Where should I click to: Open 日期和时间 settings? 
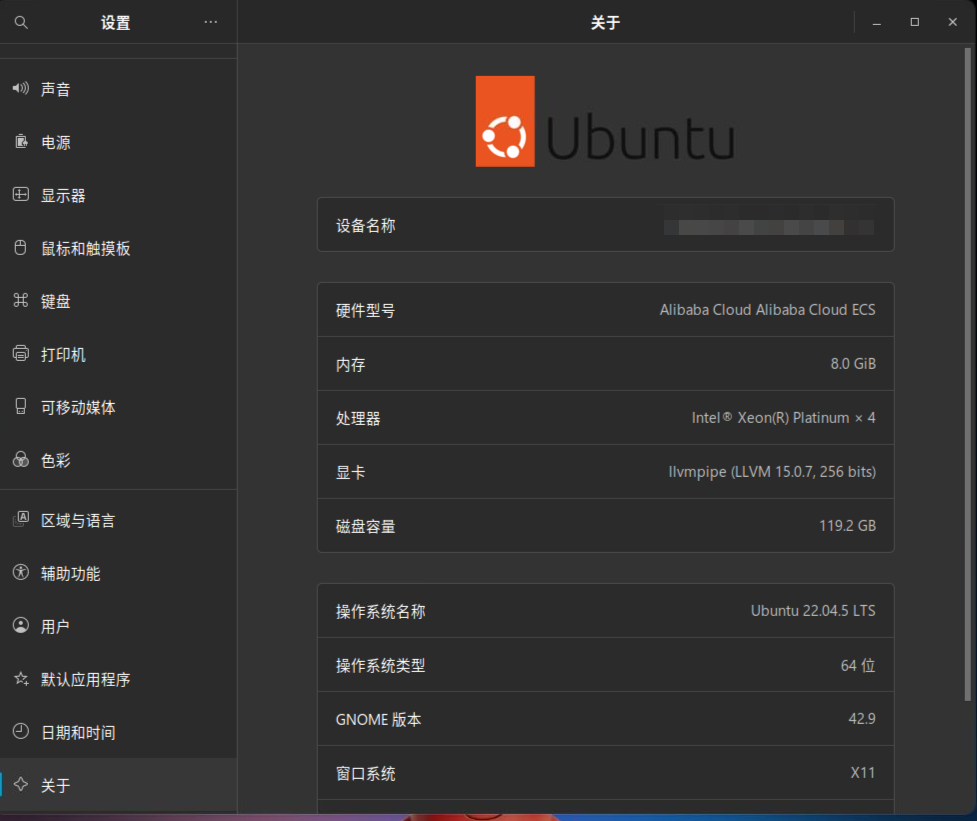118,732
